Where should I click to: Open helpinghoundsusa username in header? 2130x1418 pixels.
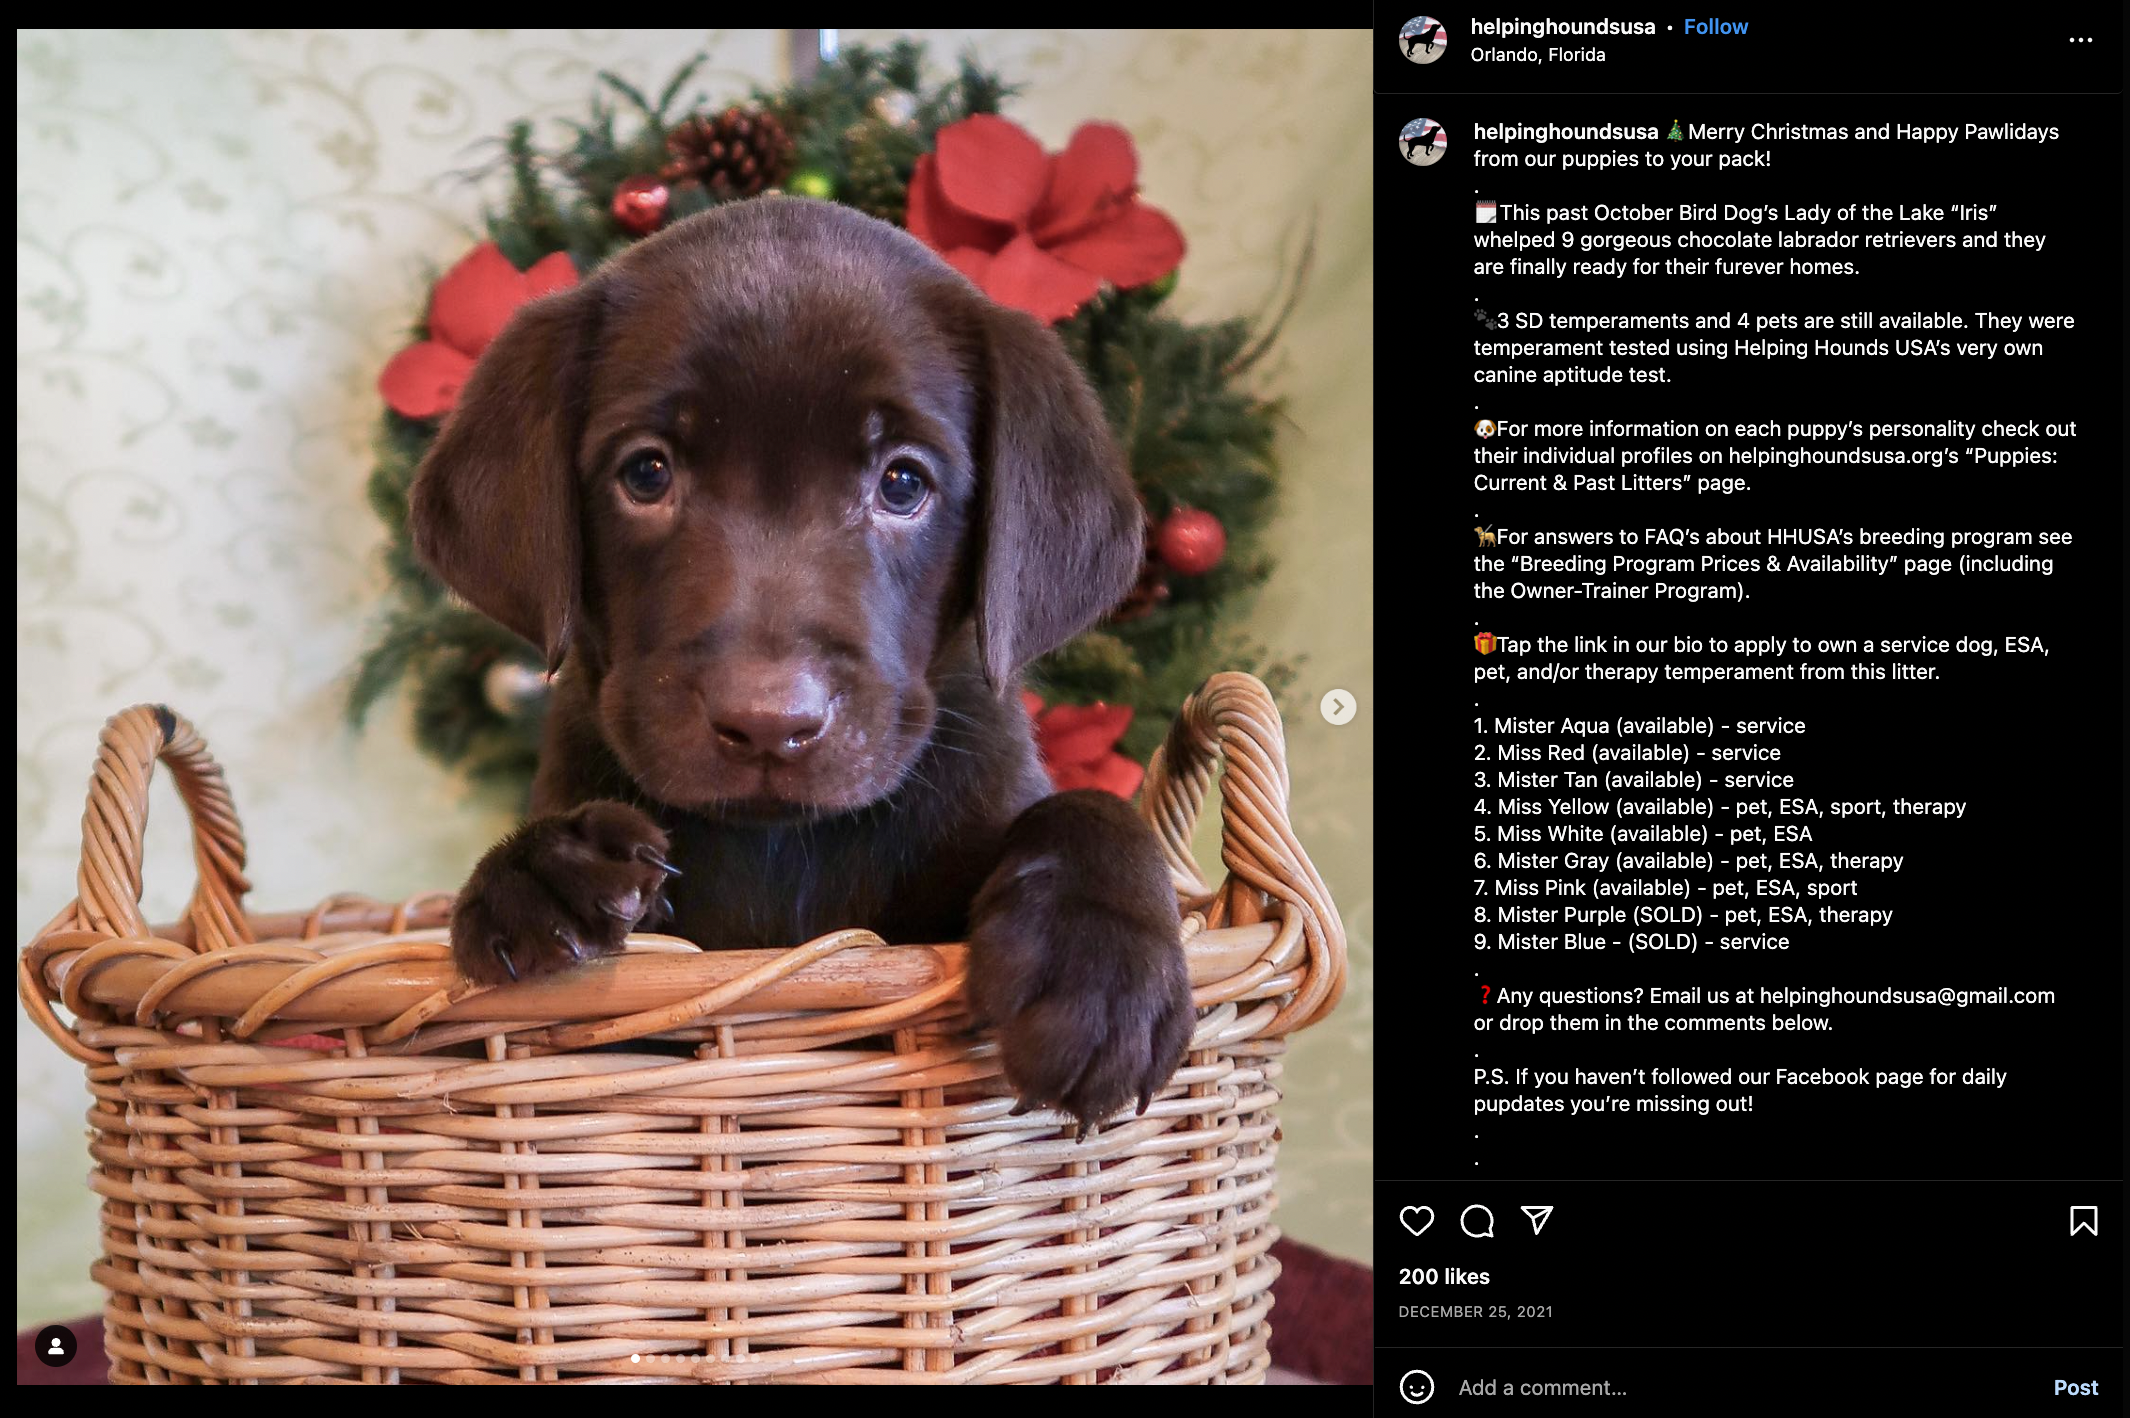point(1563,27)
